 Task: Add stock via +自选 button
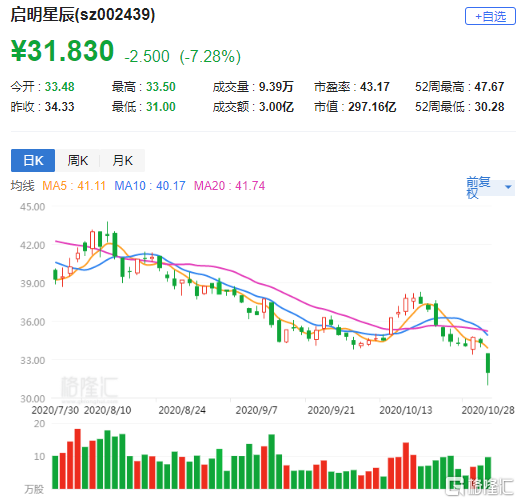tap(490, 16)
